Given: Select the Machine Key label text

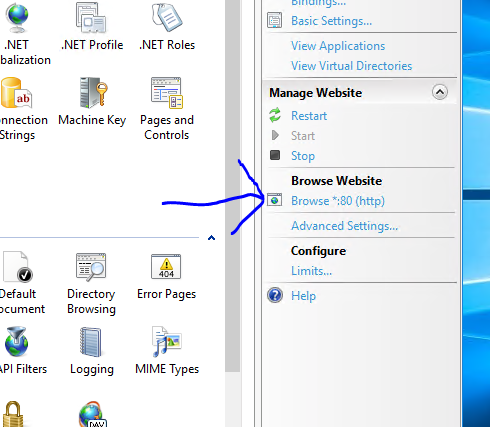Looking at the screenshot, I should pos(92,120).
